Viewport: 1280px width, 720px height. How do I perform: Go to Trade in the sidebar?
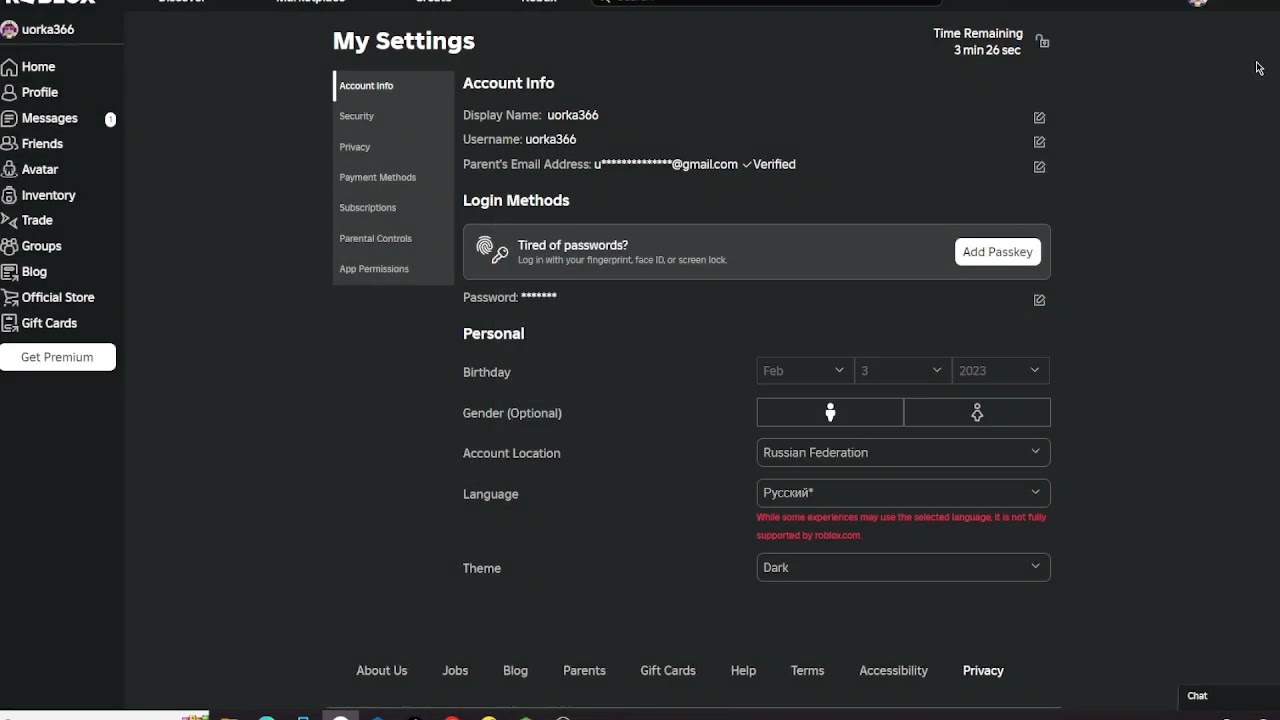click(27, 220)
